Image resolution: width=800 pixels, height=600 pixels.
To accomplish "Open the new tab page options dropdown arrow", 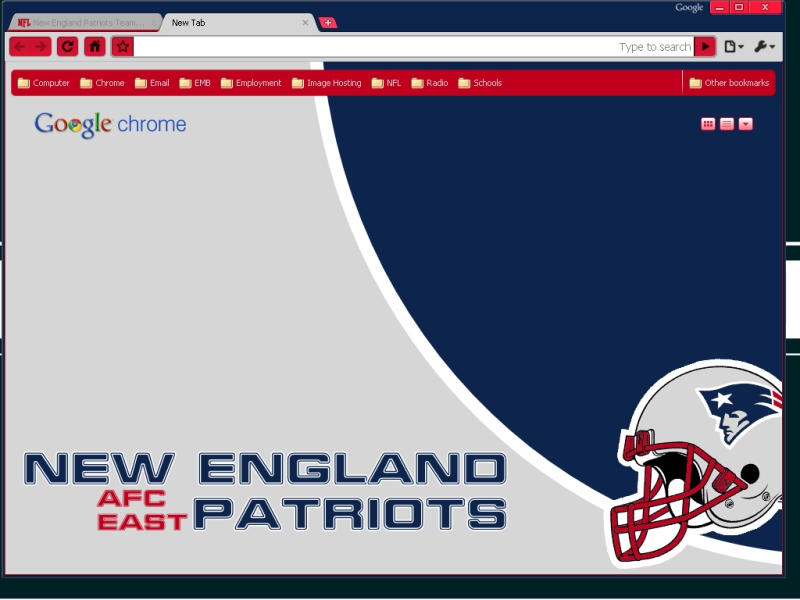I will 744,123.
